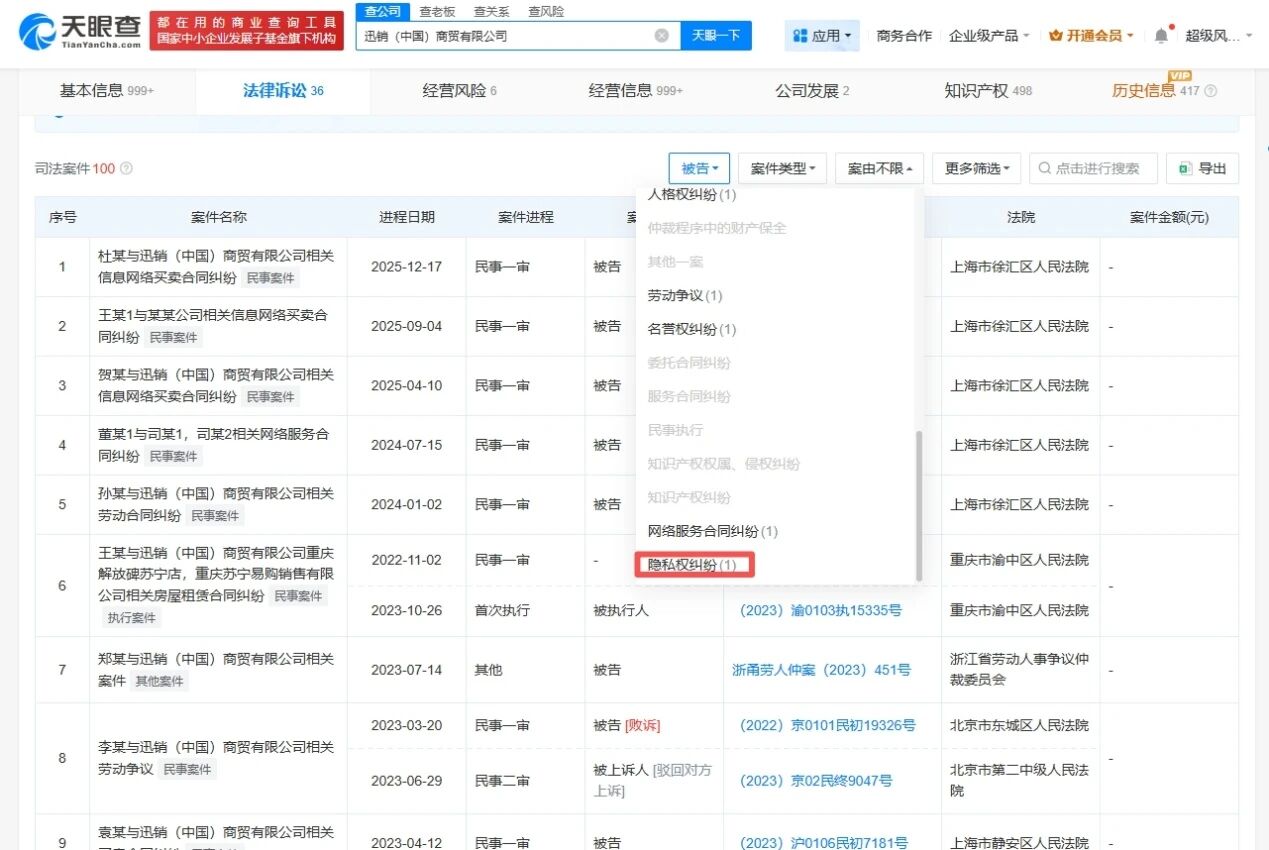Select 劳动争议 (1) option

click(x=685, y=295)
